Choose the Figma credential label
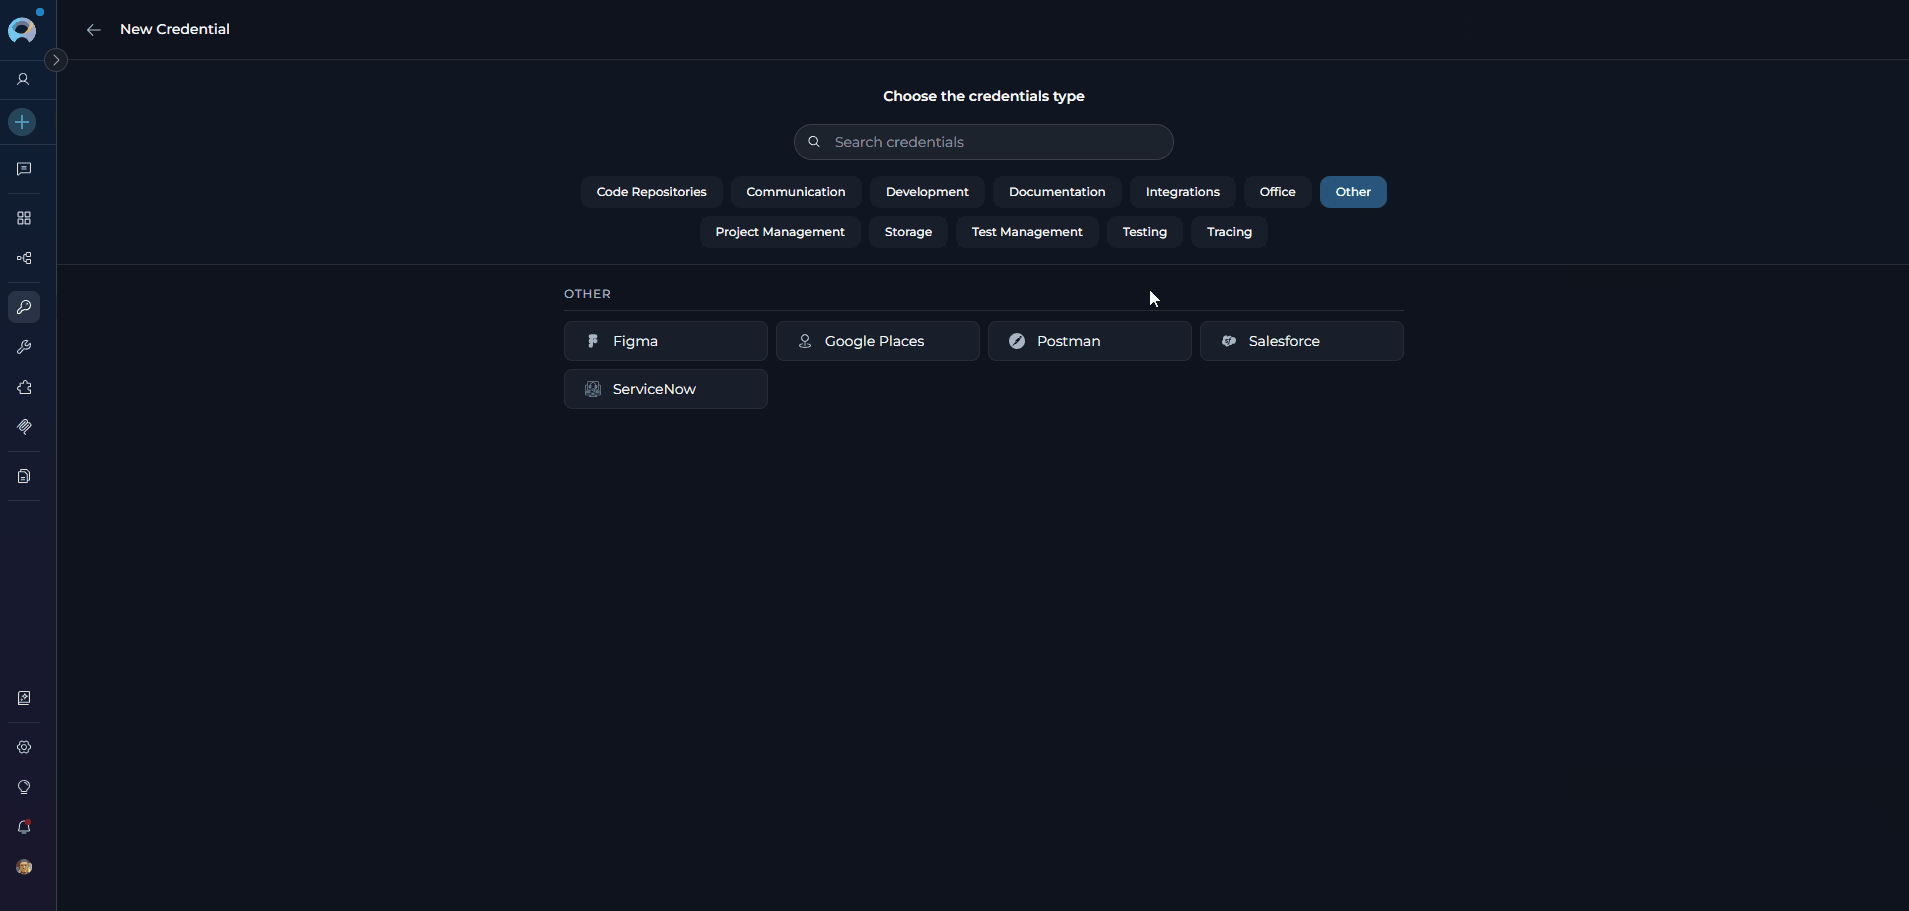 pyautogui.click(x=635, y=341)
